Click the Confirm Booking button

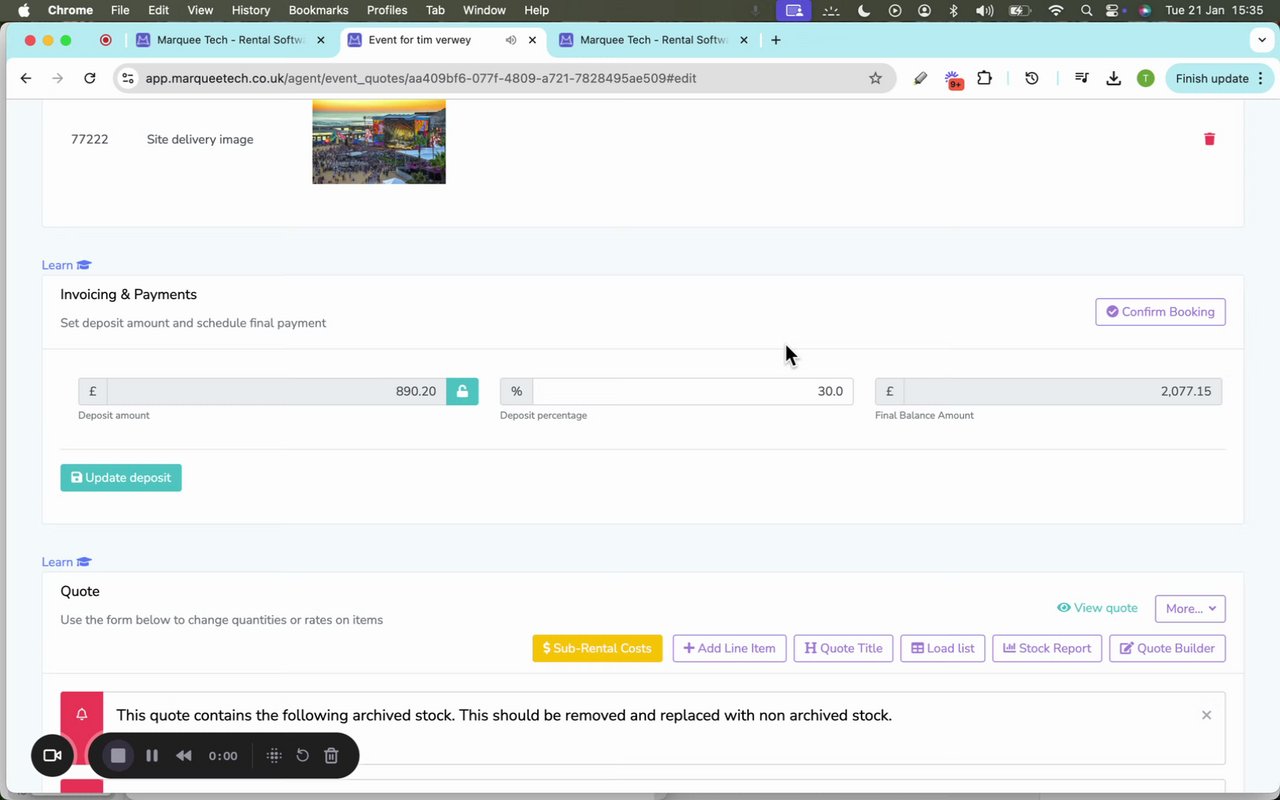point(1160,312)
